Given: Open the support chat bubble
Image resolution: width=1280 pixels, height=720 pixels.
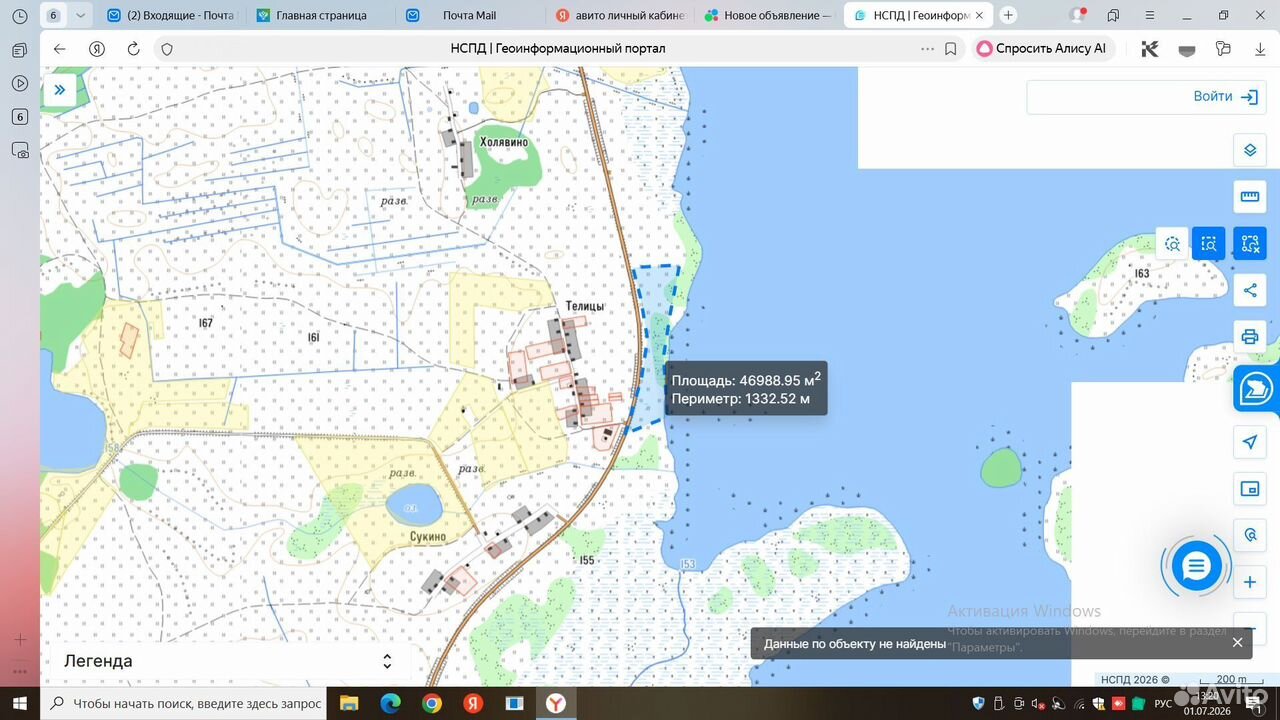Looking at the screenshot, I should pyautogui.click(x=1196, y=567).
